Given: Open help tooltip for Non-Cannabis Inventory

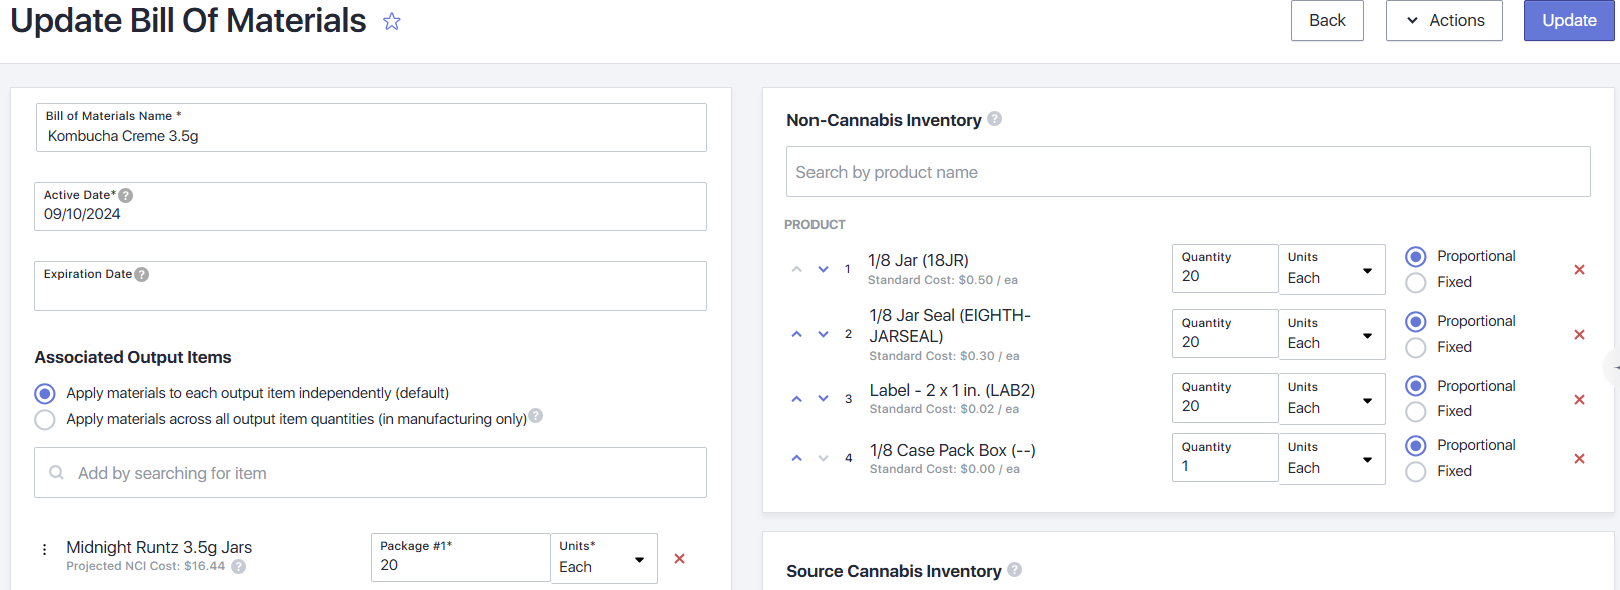Looking at the screenshot, I should pyautogui.click(x=994, y=119).
